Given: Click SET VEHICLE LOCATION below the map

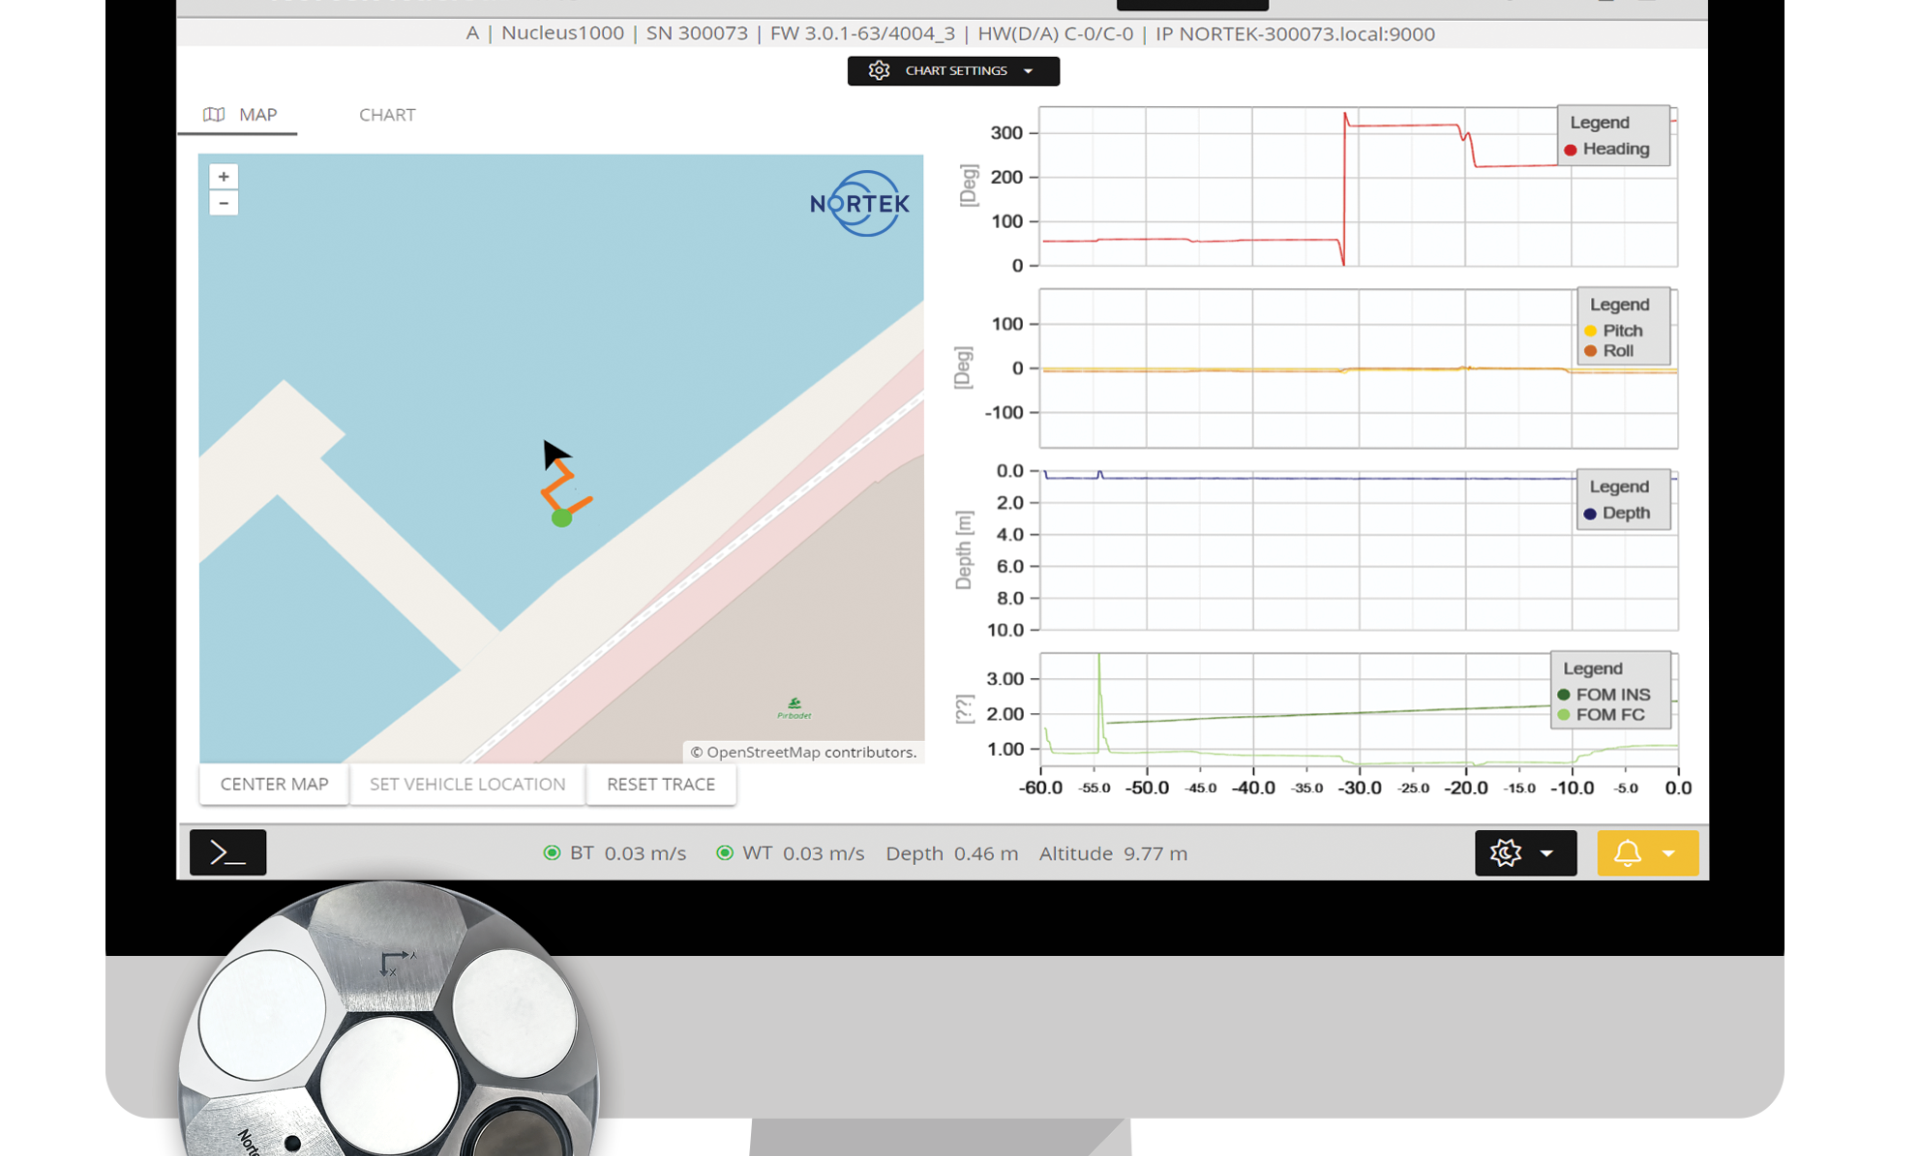Looking at the screenshot, I should tap(466, 784).
